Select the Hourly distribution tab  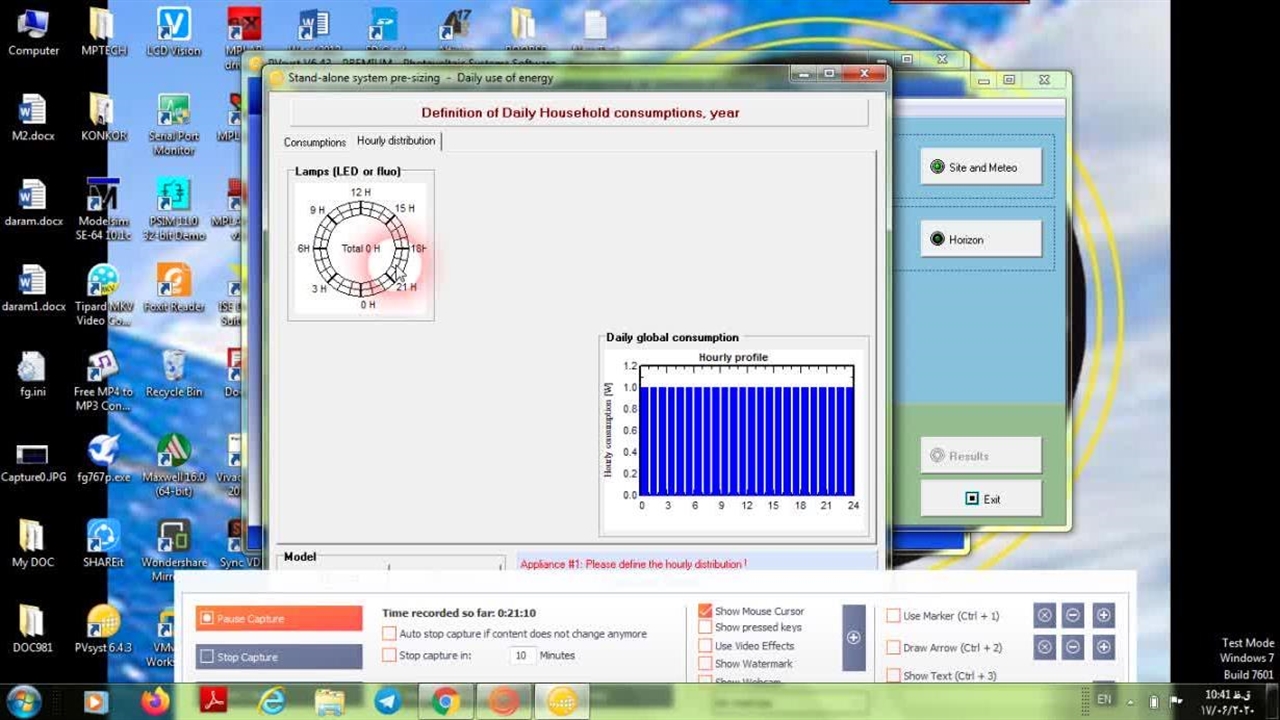pos(396,141)
